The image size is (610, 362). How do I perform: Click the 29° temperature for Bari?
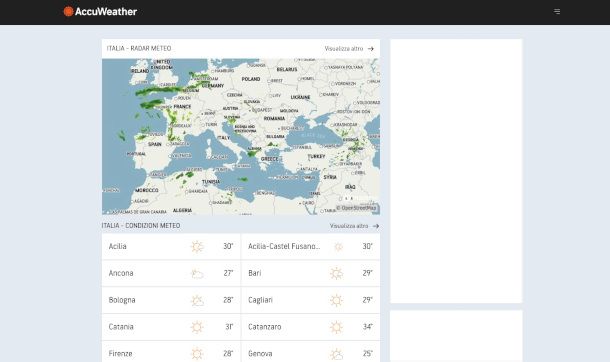click(x=367, y=273)
